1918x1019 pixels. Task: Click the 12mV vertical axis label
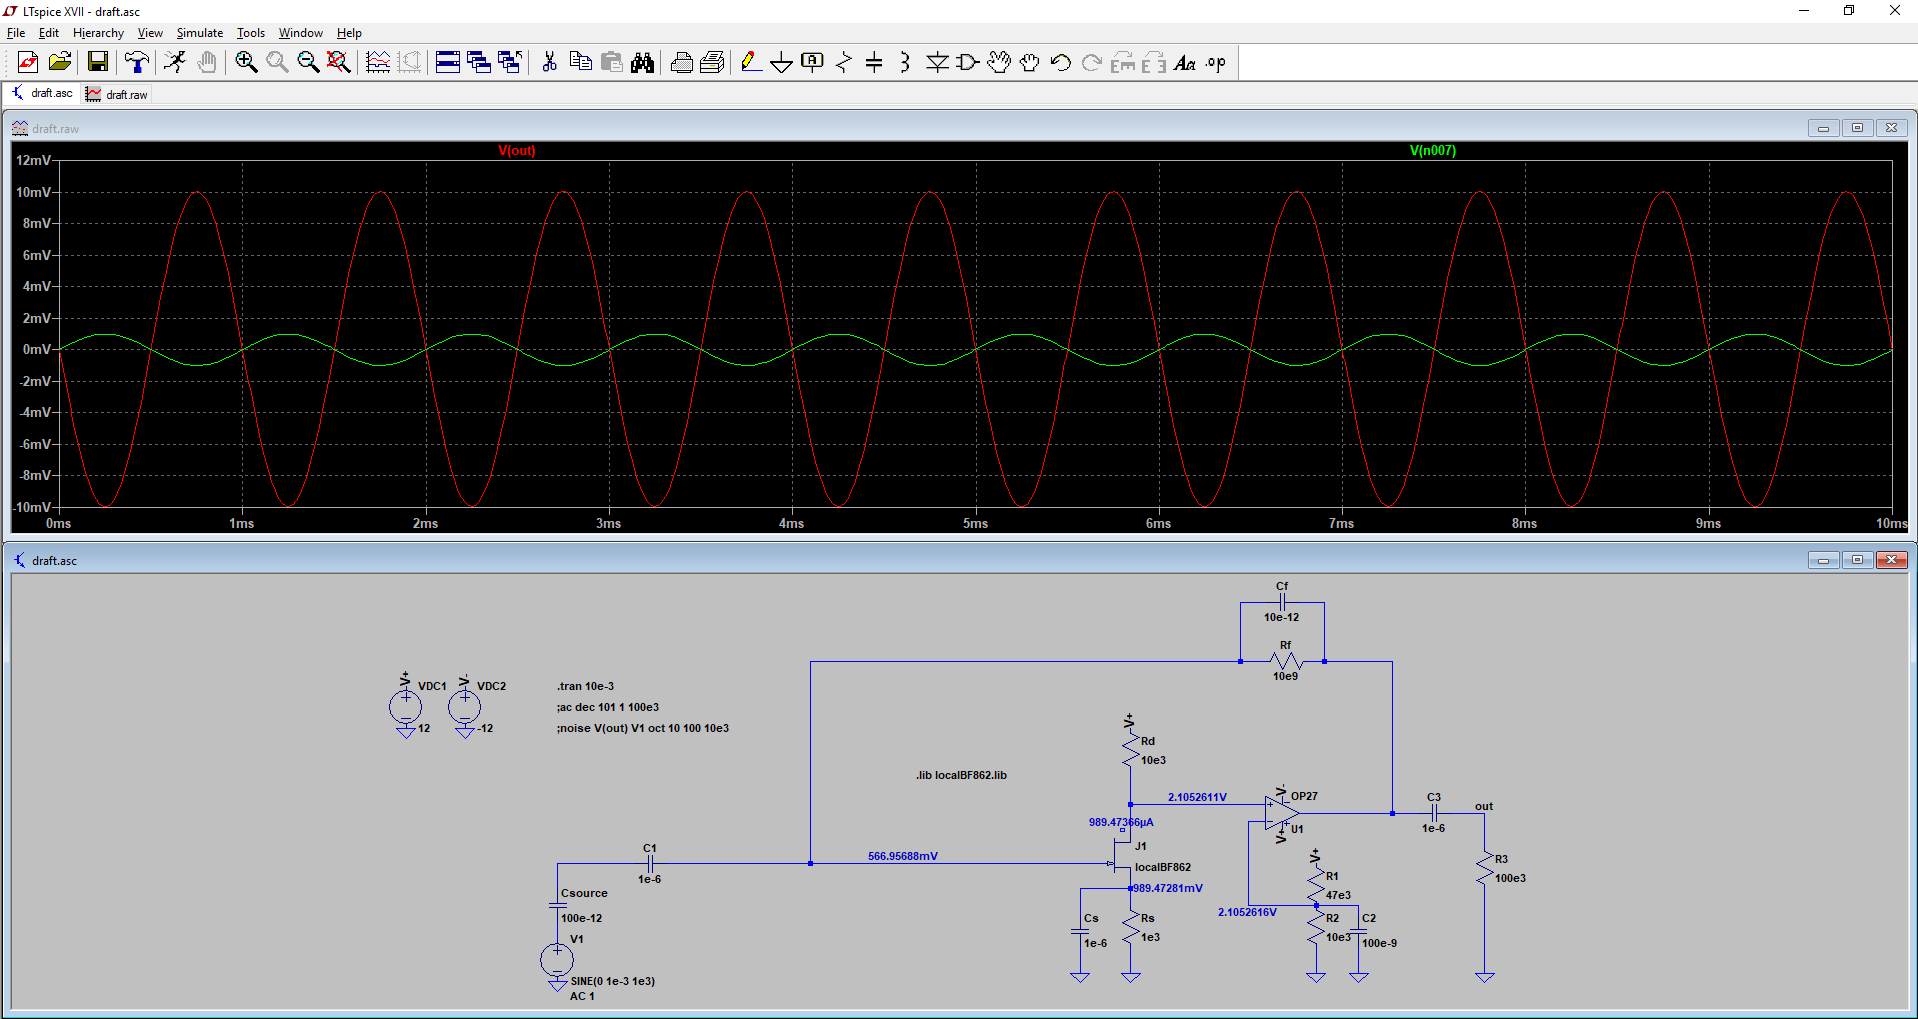(x=34, y=160)
